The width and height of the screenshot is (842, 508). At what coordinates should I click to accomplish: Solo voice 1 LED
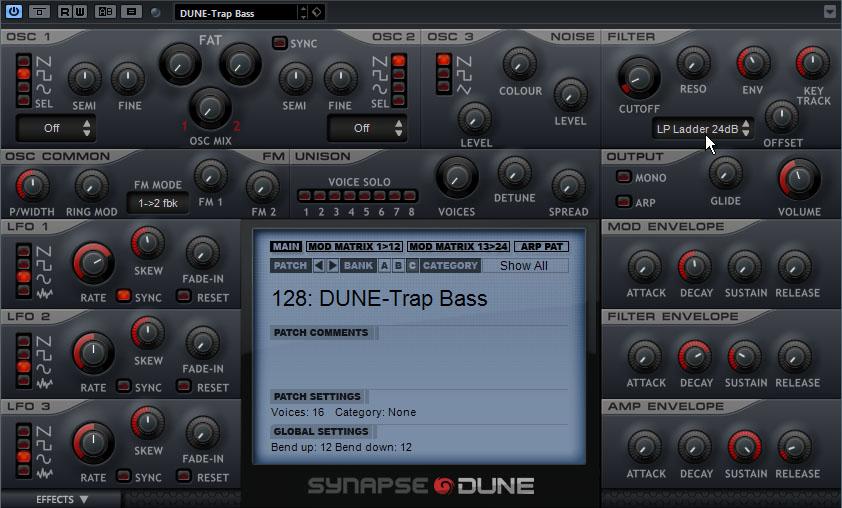point(304,195)
